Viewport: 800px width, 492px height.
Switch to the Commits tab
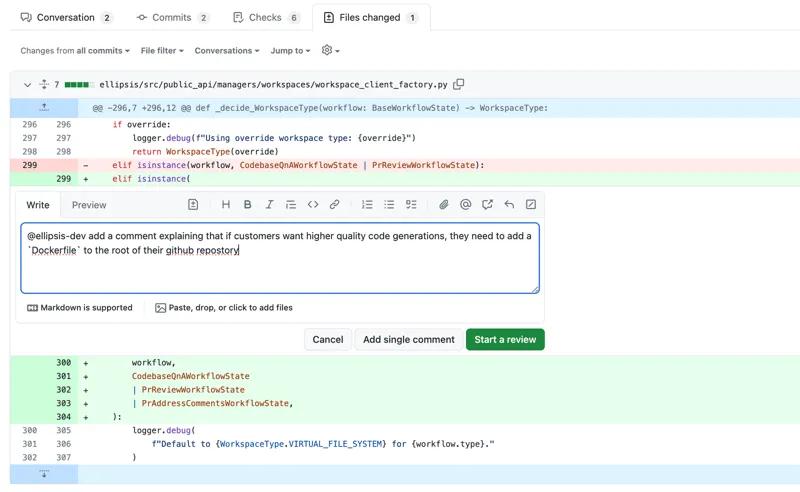pyautogui.click(x=172, y=17)
